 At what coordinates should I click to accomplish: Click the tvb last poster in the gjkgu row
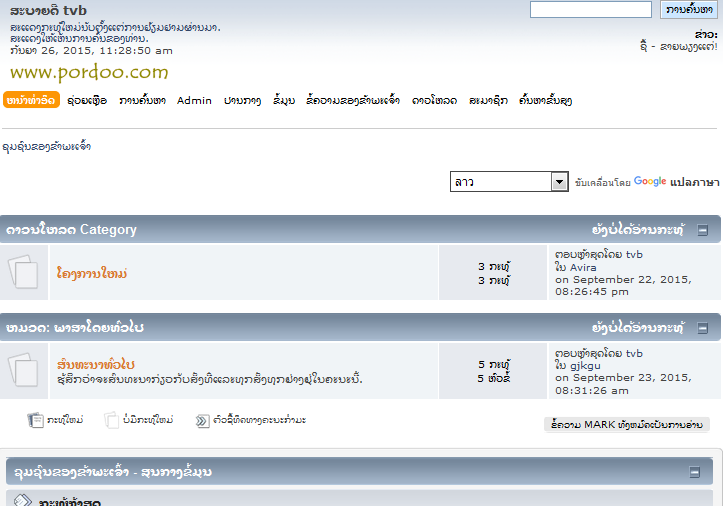(634, 353)
